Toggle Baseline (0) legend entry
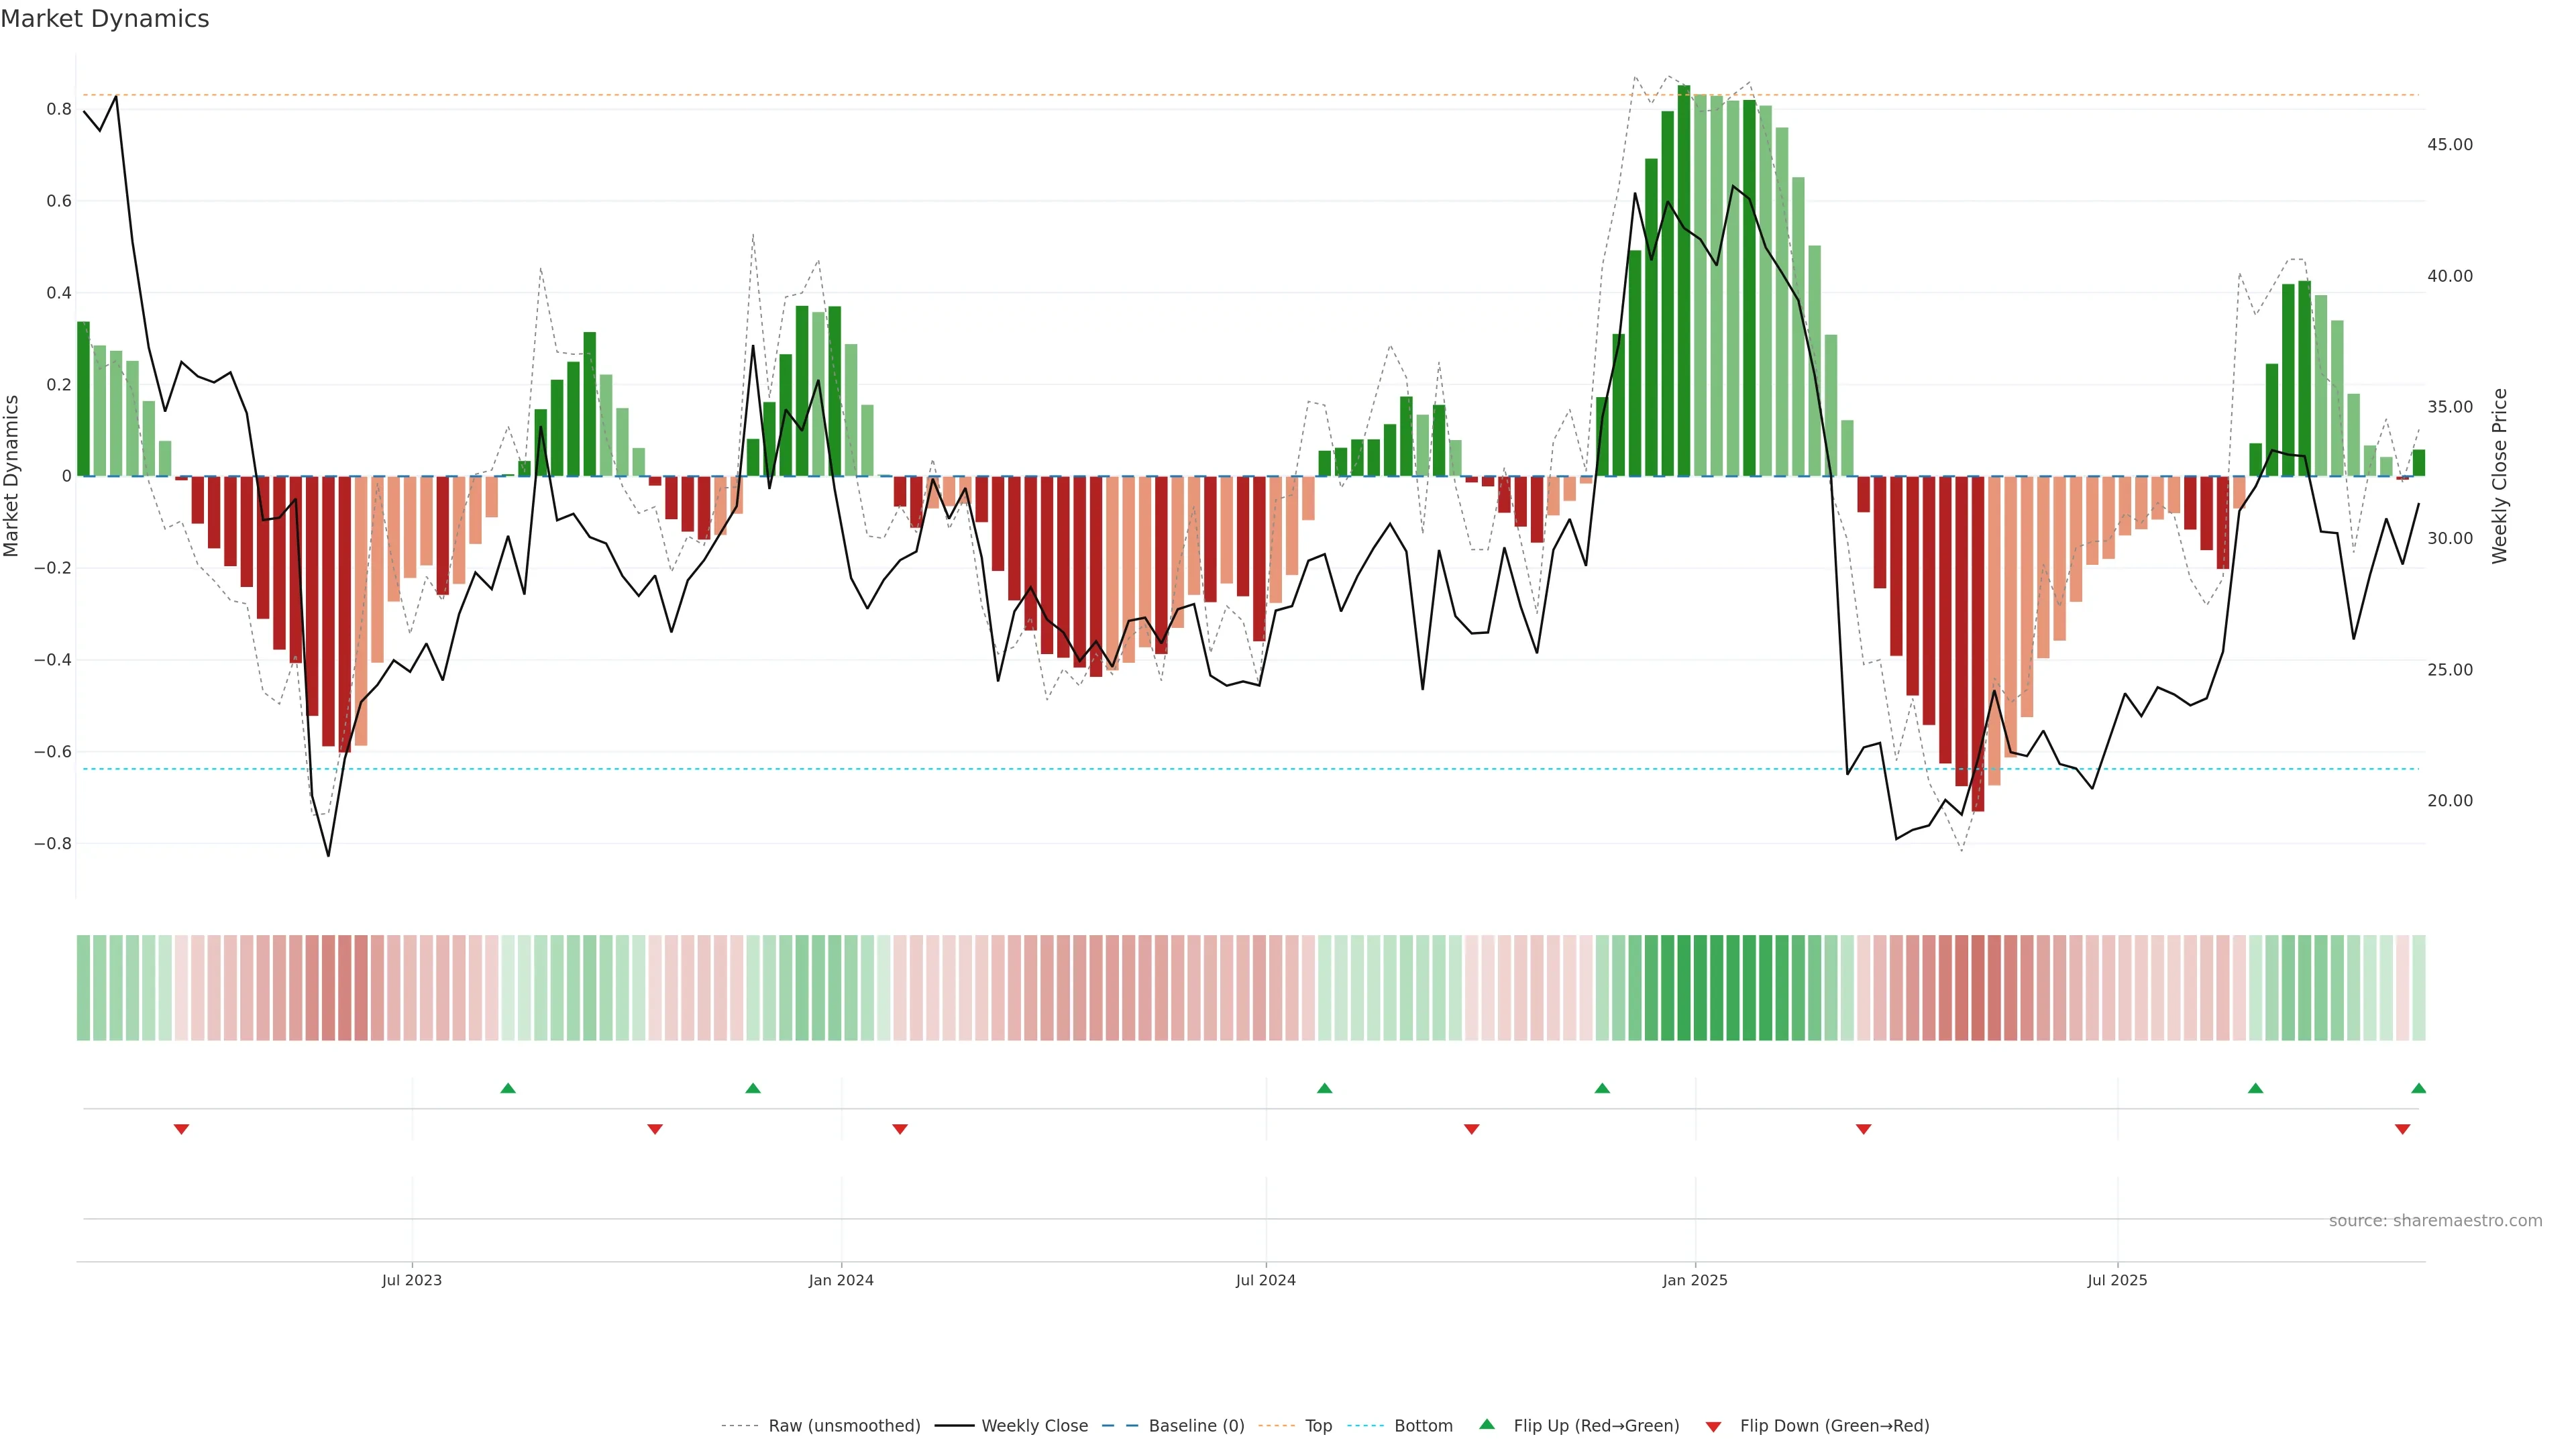 coord(1196,1425)
